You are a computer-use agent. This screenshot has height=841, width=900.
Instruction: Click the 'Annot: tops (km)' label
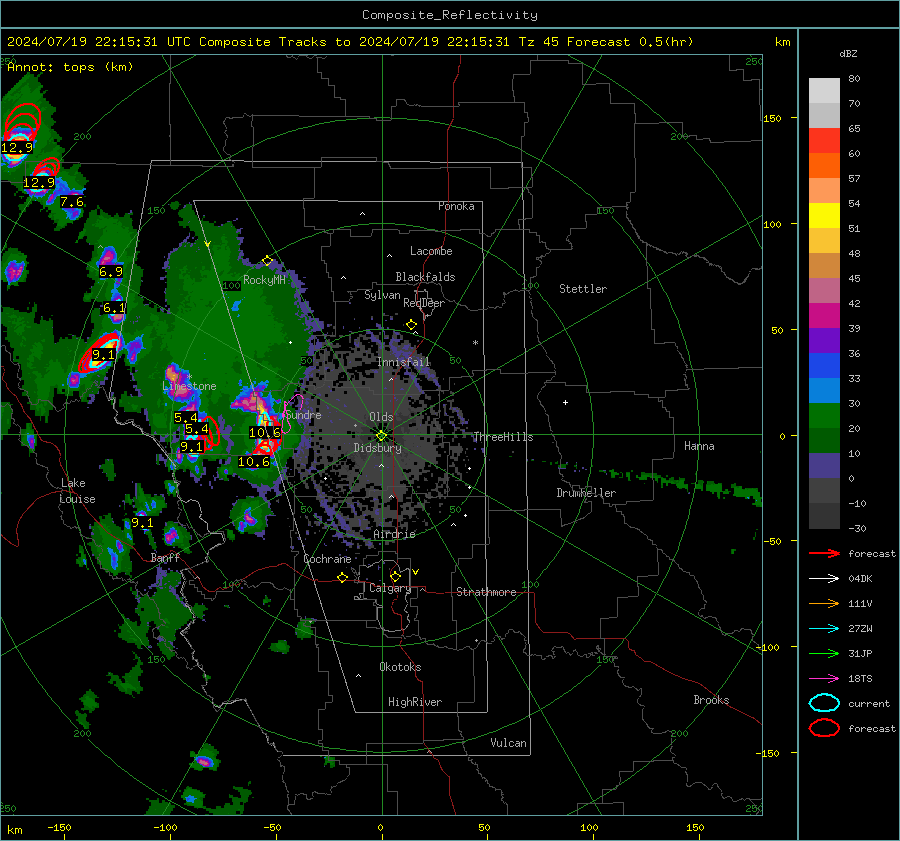(x=70, y=67)
